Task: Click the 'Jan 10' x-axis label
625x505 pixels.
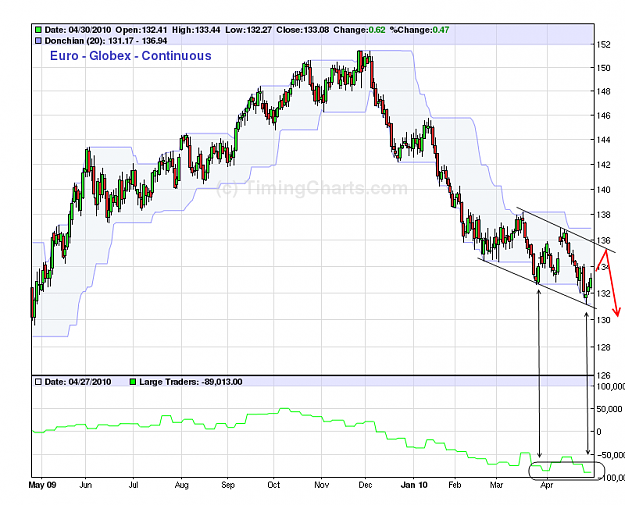Action: point(414,485)
